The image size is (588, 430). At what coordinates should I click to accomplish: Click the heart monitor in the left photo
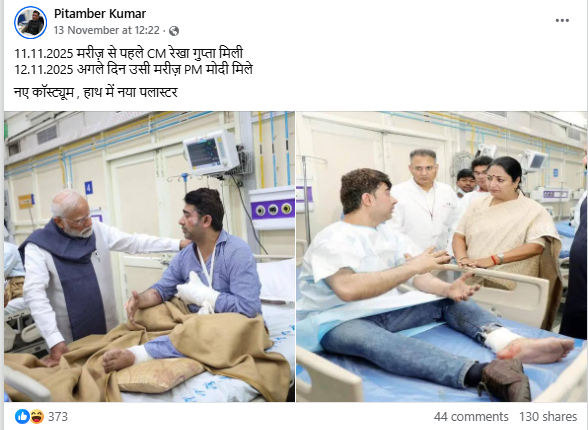(210, 152)
